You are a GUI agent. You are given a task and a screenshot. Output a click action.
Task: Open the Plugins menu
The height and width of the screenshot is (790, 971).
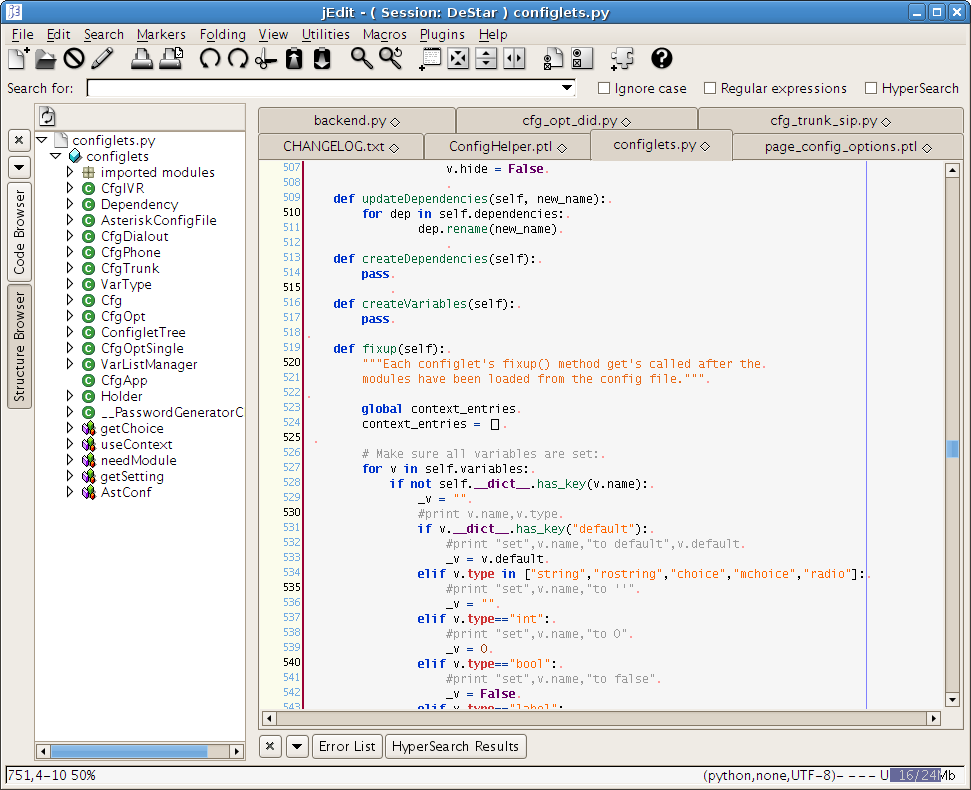tap(442, 35)
